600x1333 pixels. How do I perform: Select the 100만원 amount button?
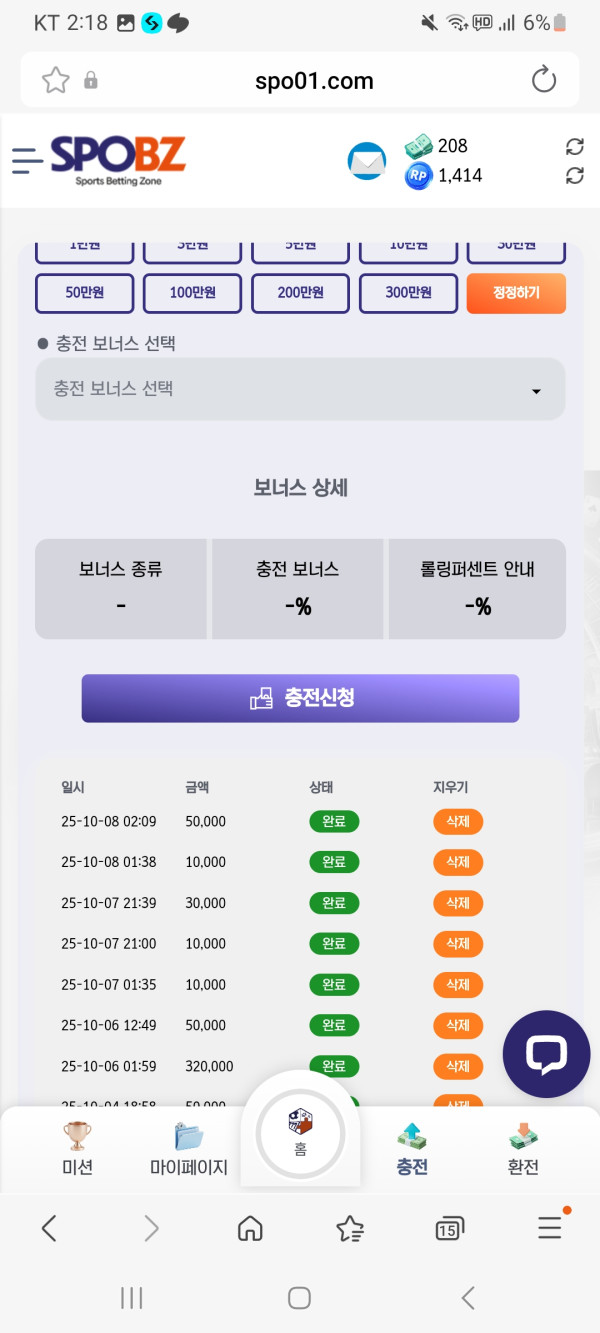[192, 293]
